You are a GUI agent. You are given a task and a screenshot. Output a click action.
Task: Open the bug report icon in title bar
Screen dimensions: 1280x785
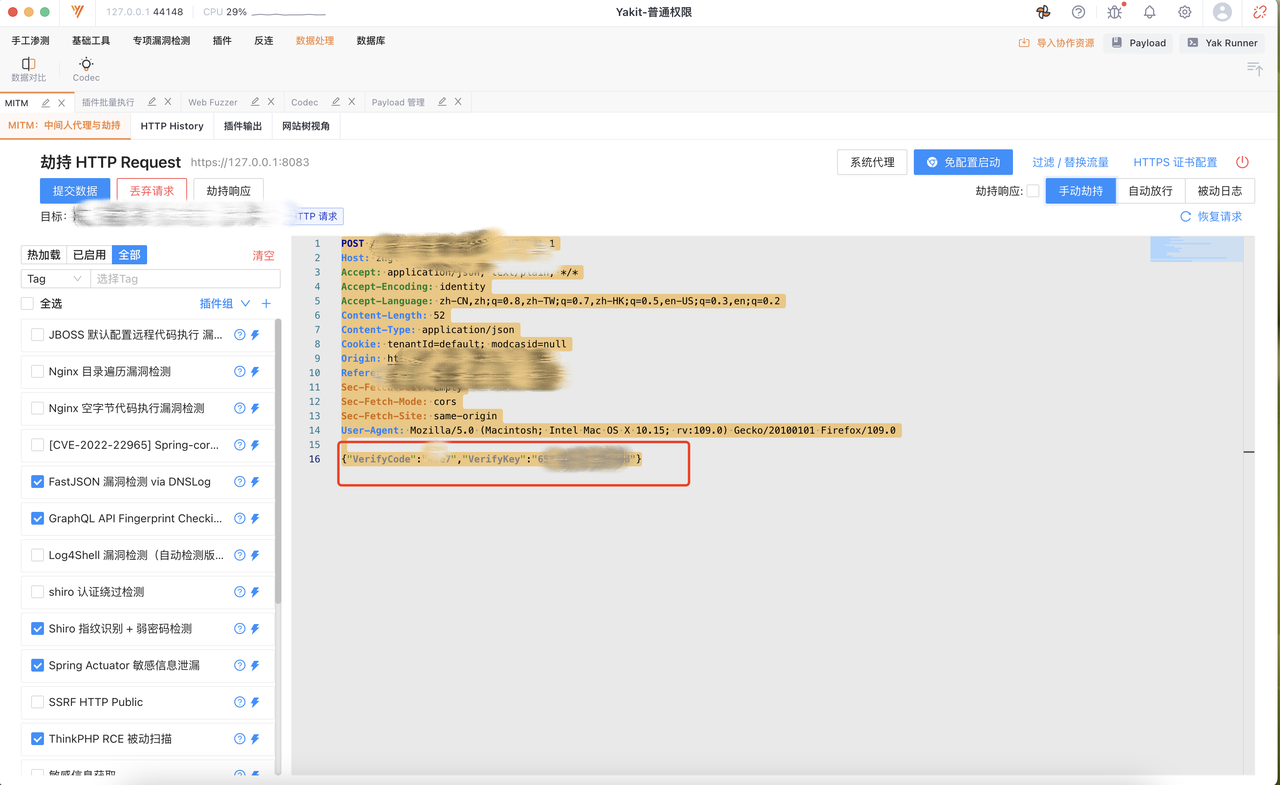tap(1114, 12)
